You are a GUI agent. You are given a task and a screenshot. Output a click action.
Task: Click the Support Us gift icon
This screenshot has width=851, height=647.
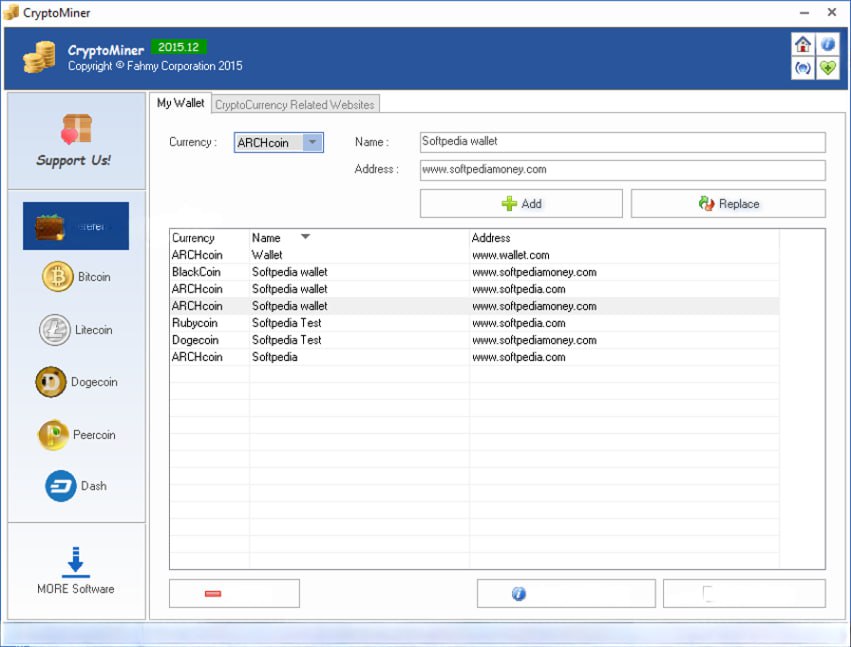click(x=75, y=130)
